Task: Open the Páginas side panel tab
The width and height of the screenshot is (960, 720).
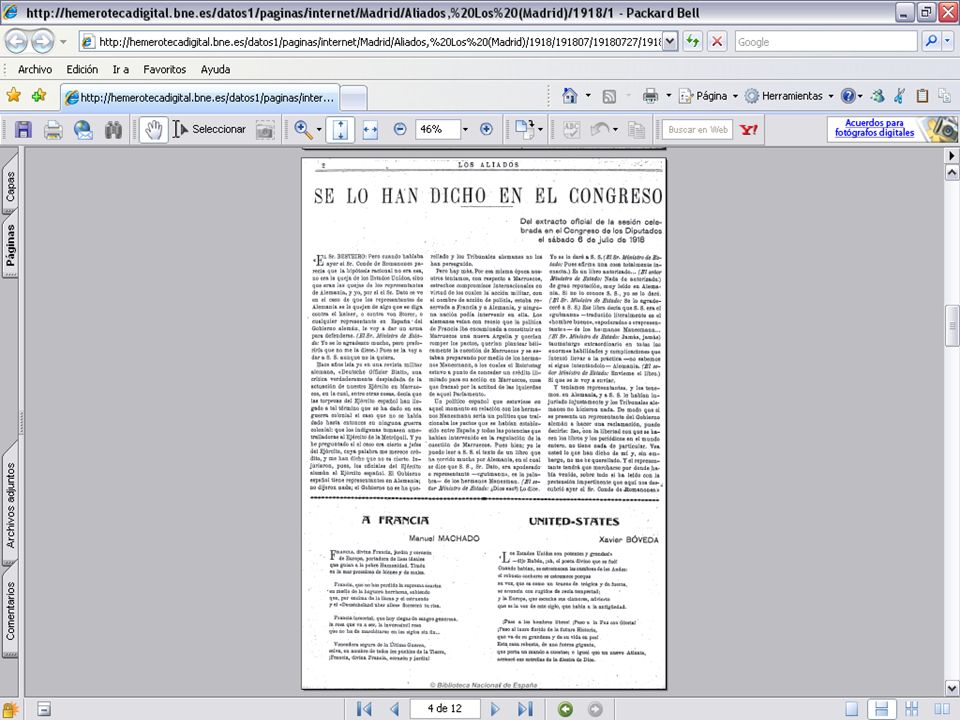Action: coord(10,245)
